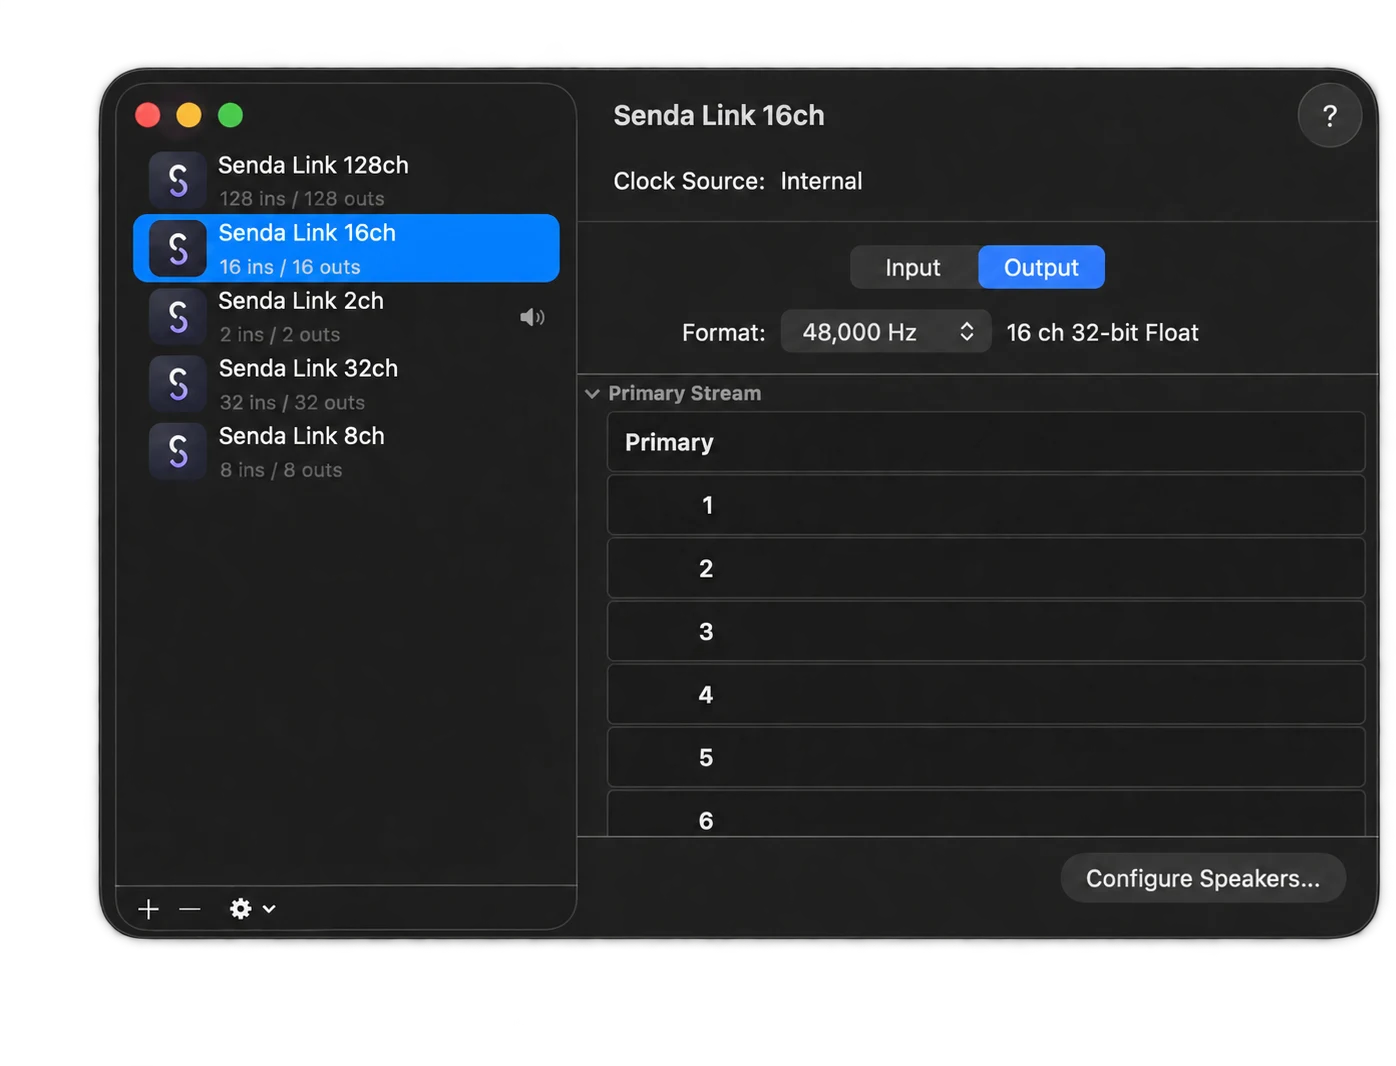
Task: Select channel 6 row
Action: (x=986, y=814)
